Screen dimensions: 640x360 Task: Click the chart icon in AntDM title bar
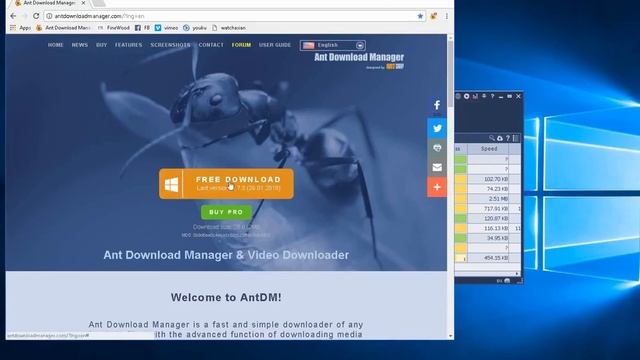[475, 96]
